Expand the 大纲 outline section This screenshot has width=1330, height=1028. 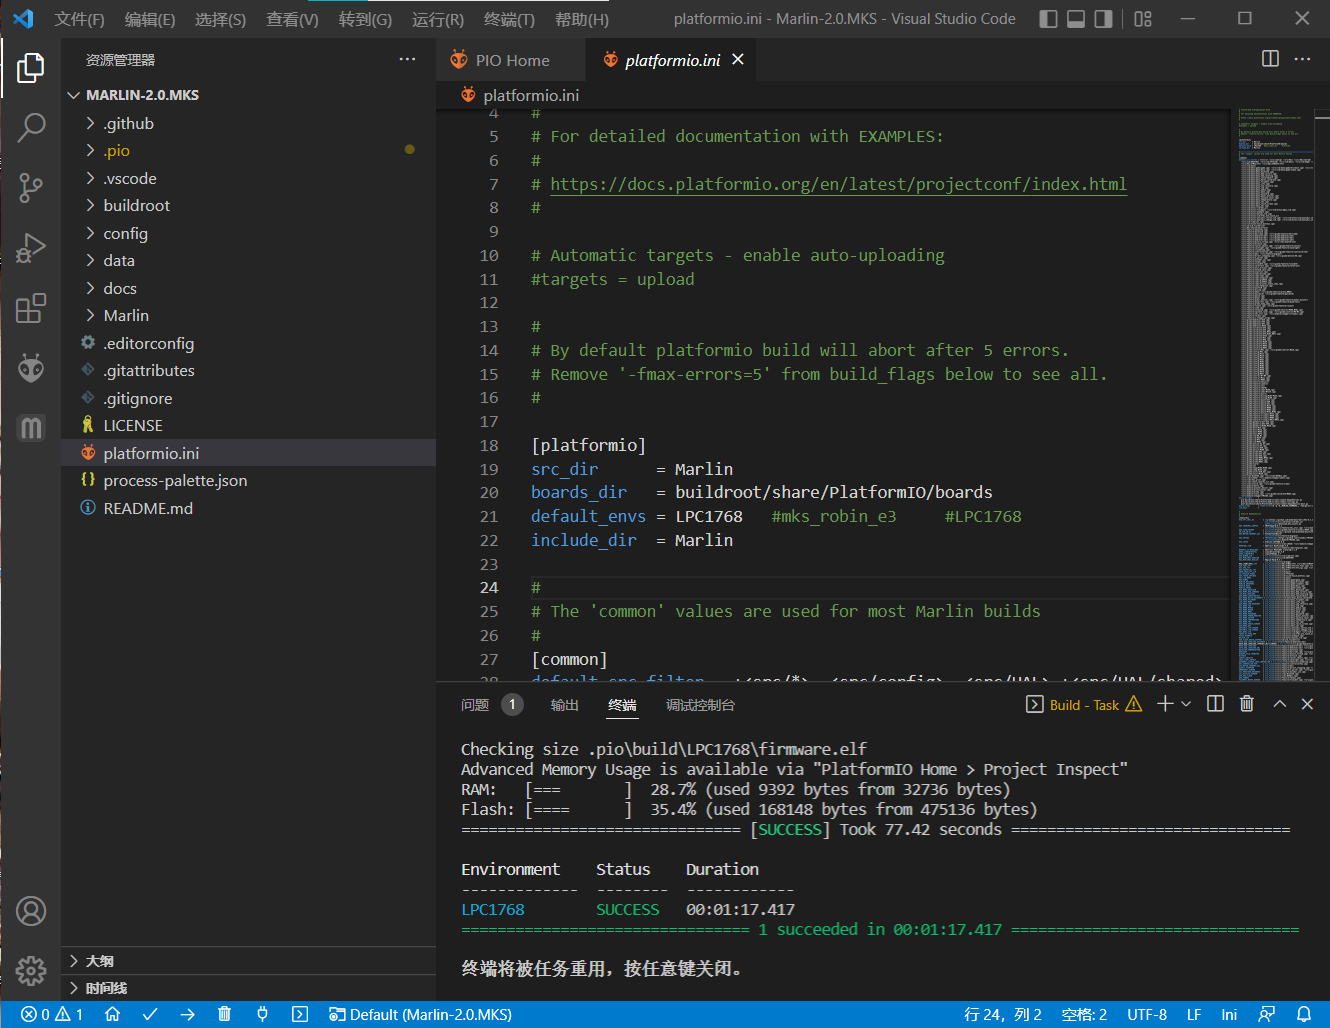248,961
